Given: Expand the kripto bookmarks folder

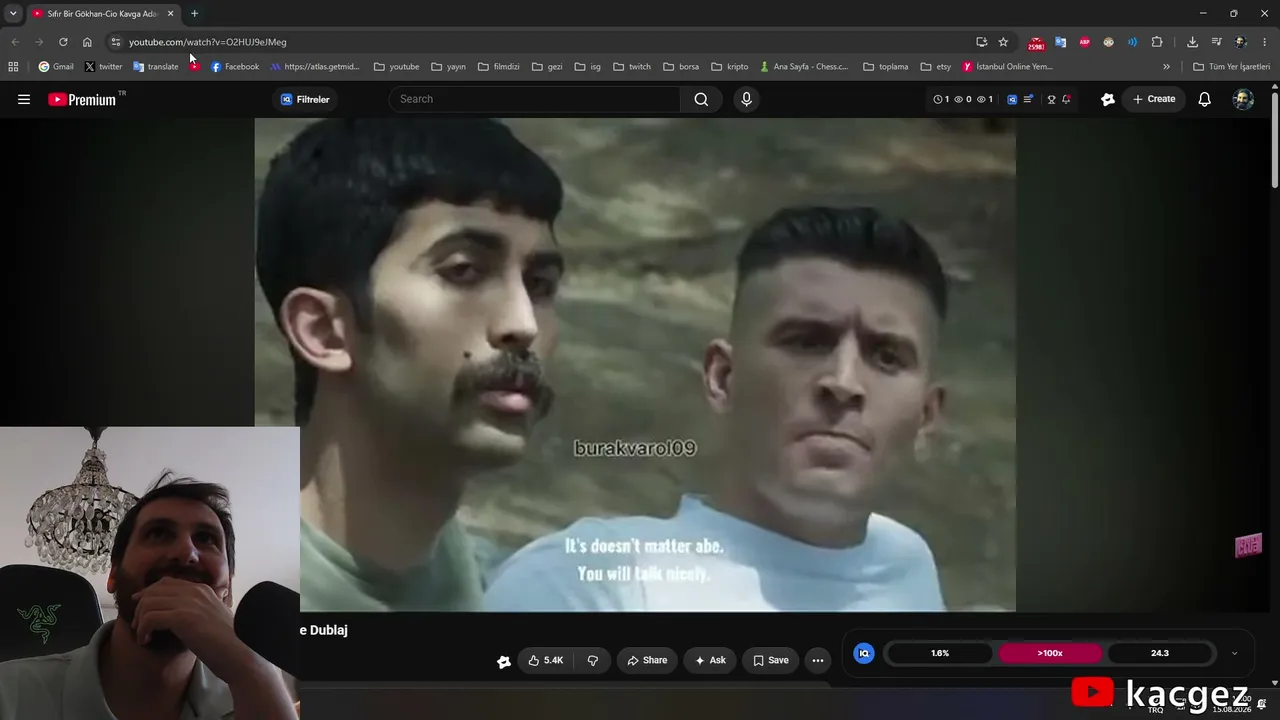Looking at the screenshot, I should (x=730, y=67).
